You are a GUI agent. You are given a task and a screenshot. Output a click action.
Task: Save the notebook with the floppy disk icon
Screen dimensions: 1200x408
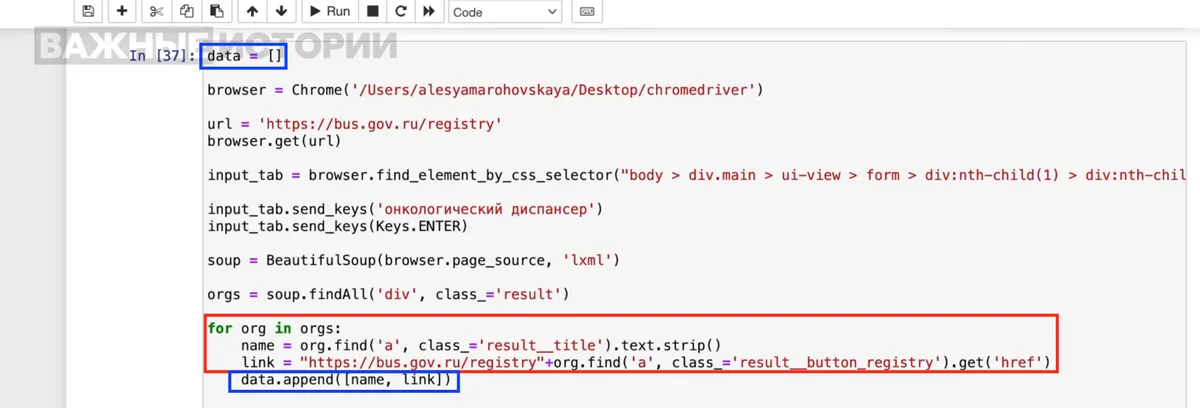pyautogui.click(x=88, y=11)
